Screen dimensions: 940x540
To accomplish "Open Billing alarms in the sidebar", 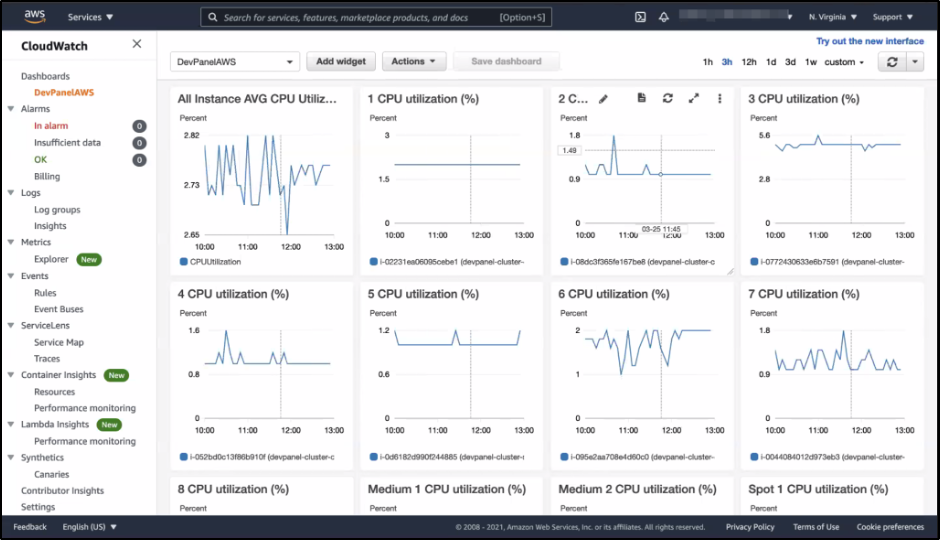I will [x=47, y=176].
